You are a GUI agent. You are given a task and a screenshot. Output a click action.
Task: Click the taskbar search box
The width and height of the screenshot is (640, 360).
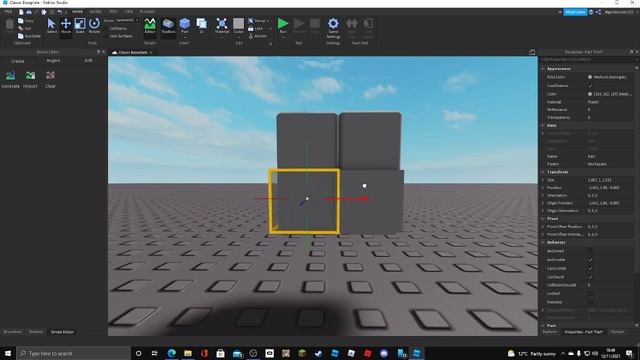tap(73, 353)
